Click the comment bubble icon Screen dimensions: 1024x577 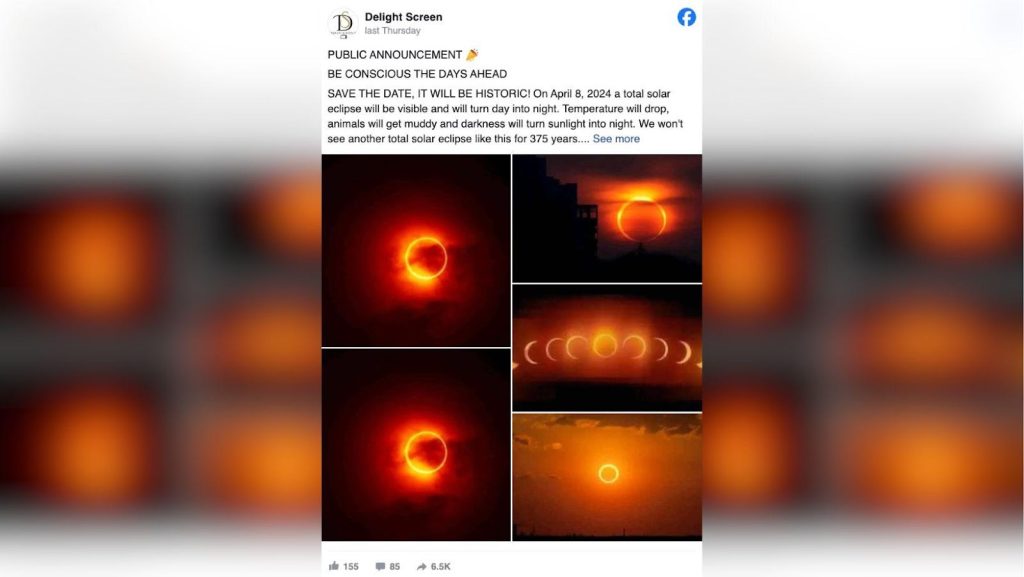click(x=380, y=567)
